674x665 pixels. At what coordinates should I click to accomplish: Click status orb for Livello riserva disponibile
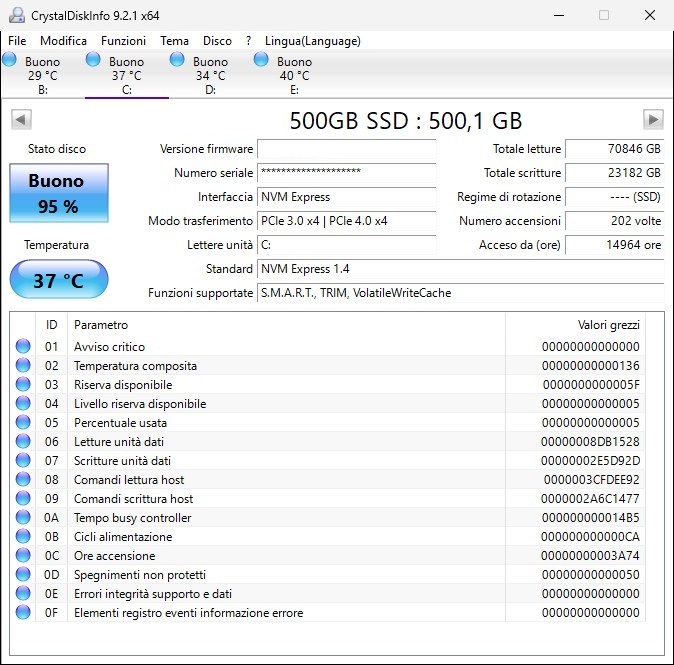pos(23,403)
